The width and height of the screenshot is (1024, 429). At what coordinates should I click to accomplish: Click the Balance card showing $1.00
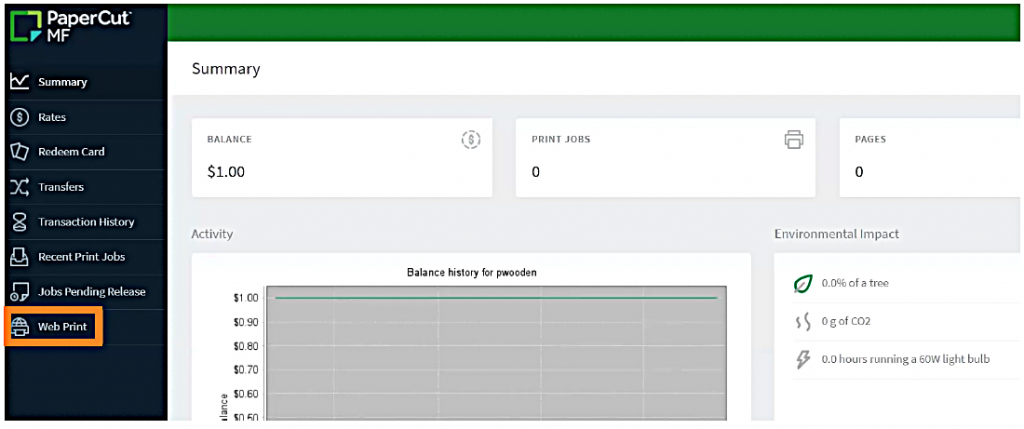click(342, 157)
